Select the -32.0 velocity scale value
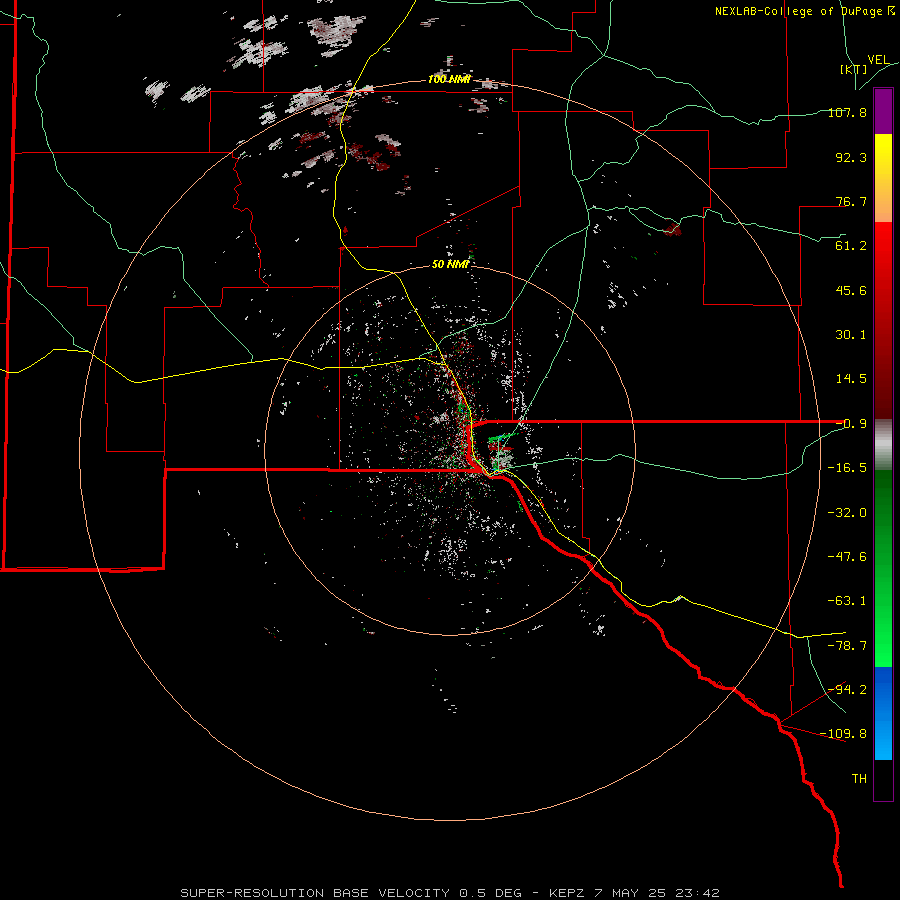The image size is (900, 900). (x=847, y=513)
